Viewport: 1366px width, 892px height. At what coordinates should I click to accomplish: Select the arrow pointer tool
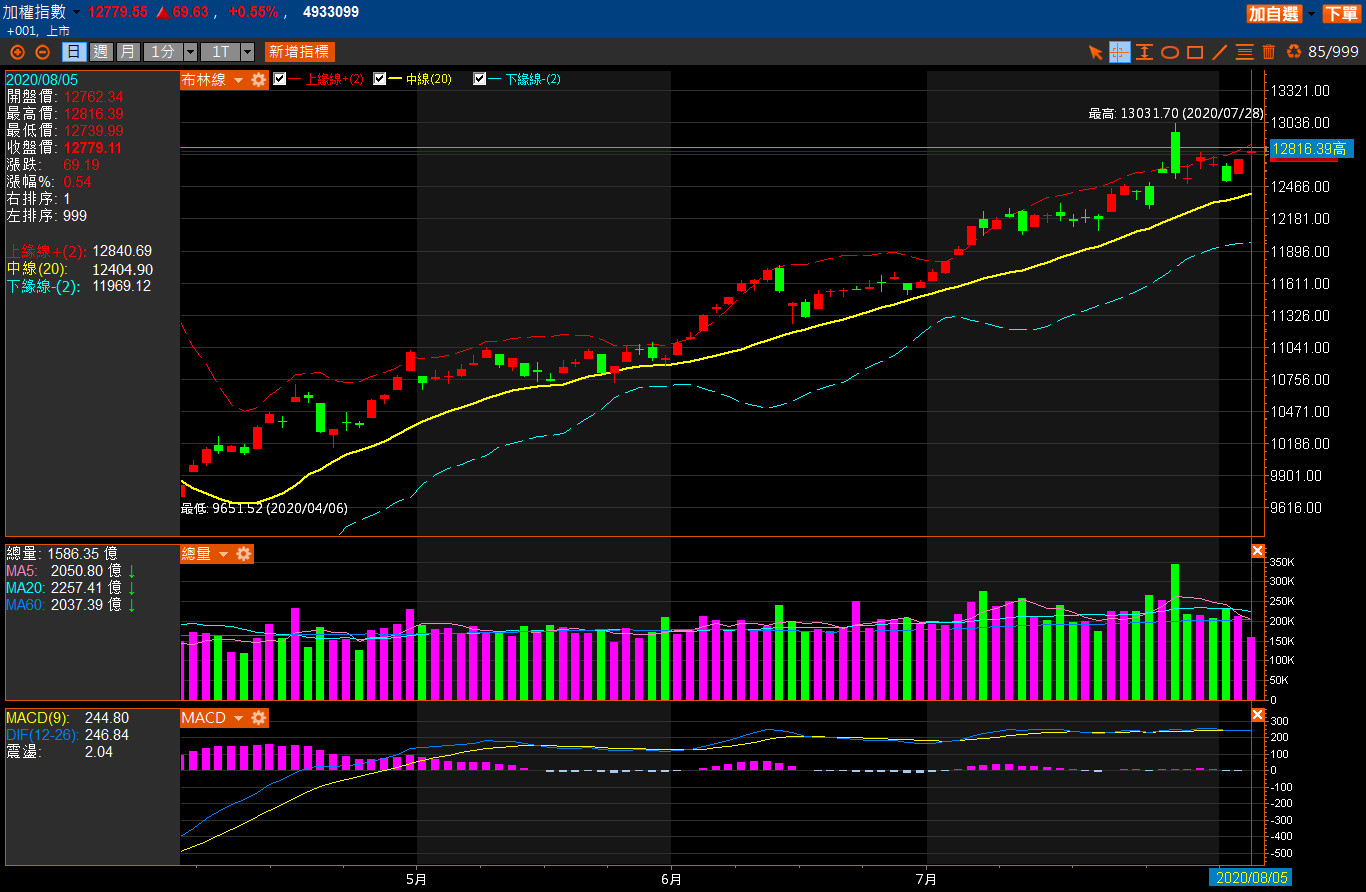click(1095, 52)
